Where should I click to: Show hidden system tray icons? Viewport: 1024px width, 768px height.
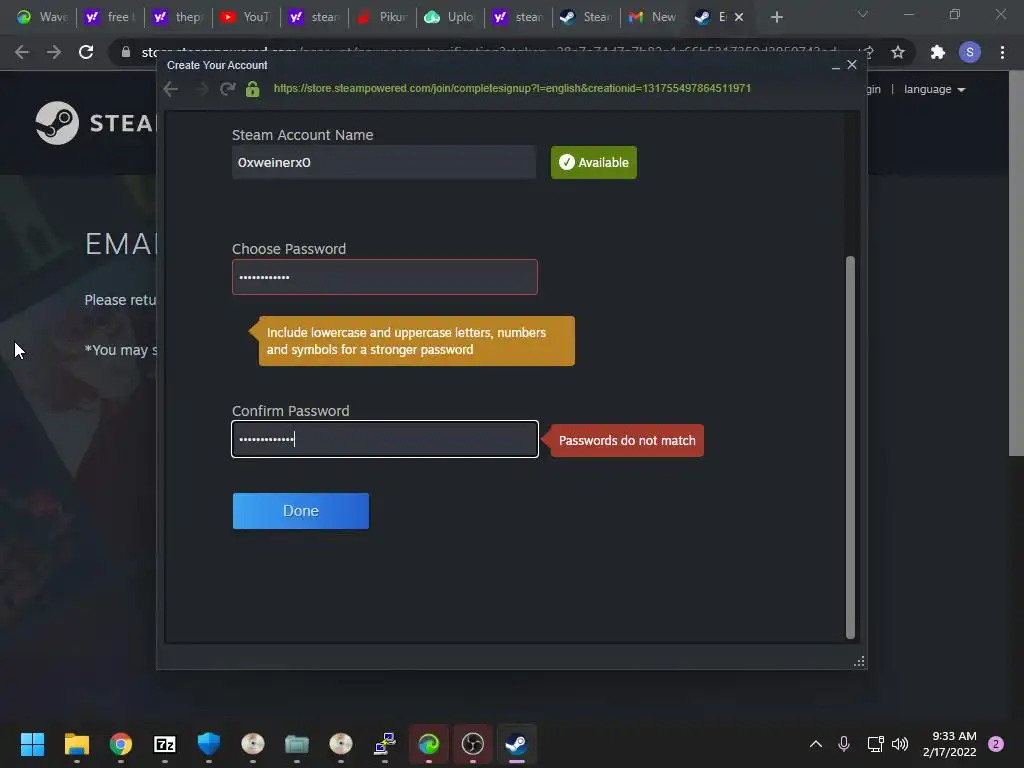point(816,744)
